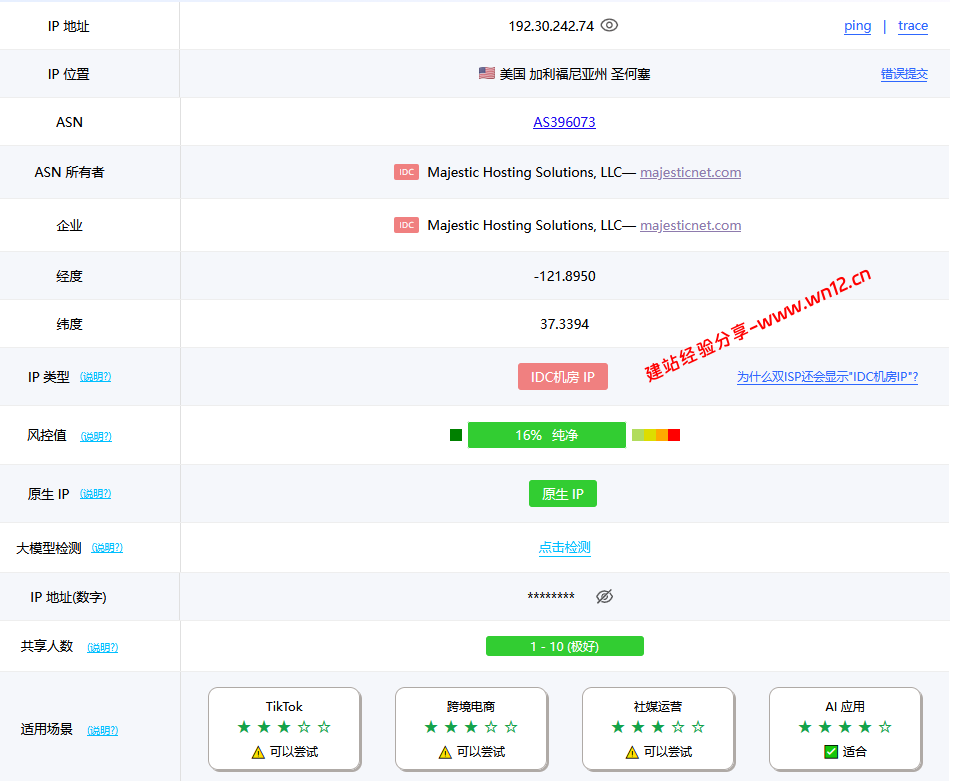Click the US flag icon in the IP 位置 row
953x781 pixels.
[x=486, y=74]
